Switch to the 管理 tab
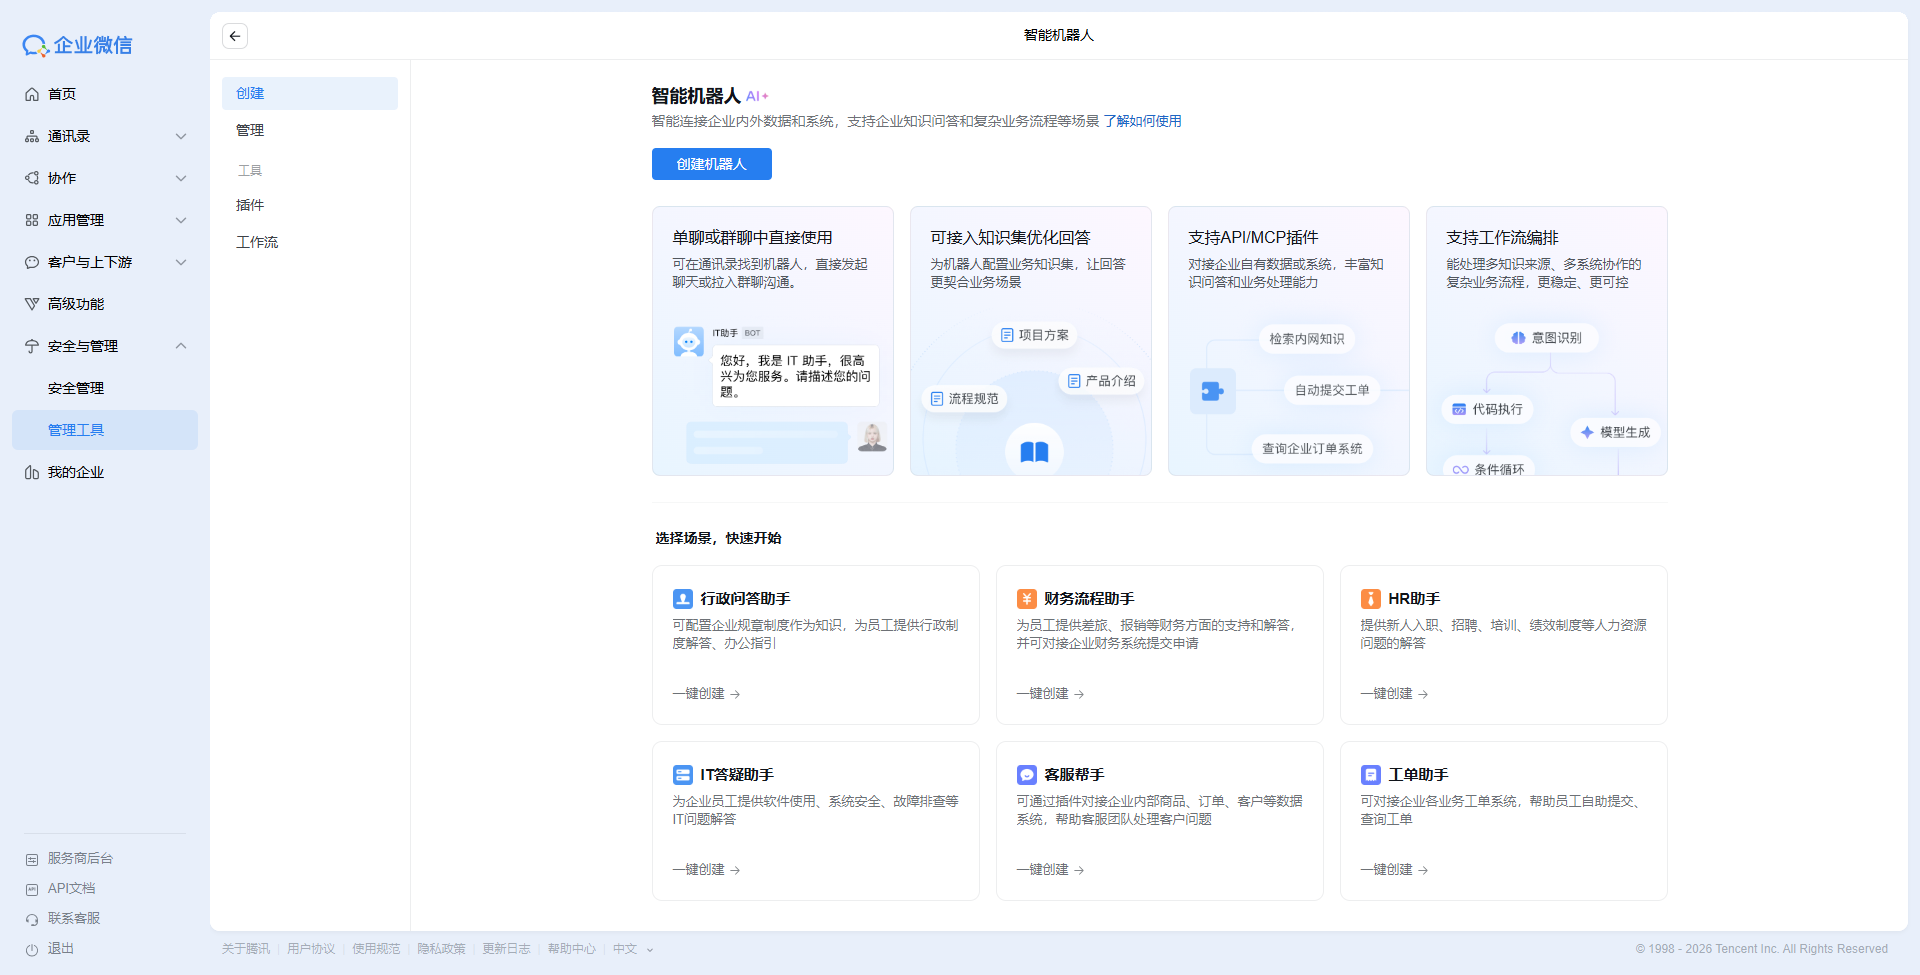The width and height of the screenshot is (1920, 975). click(250, 130)
